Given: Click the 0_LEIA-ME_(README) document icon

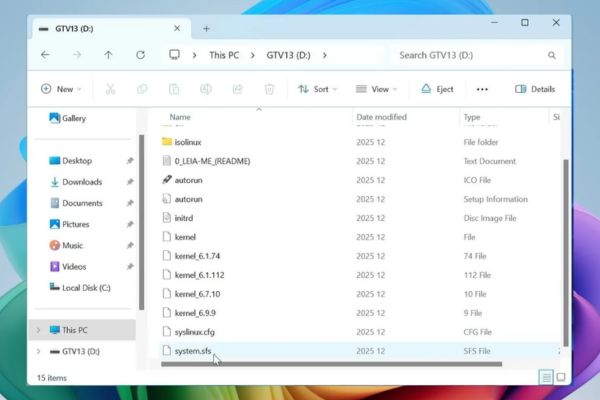Looking at the screenshot, I should point(166,161).
